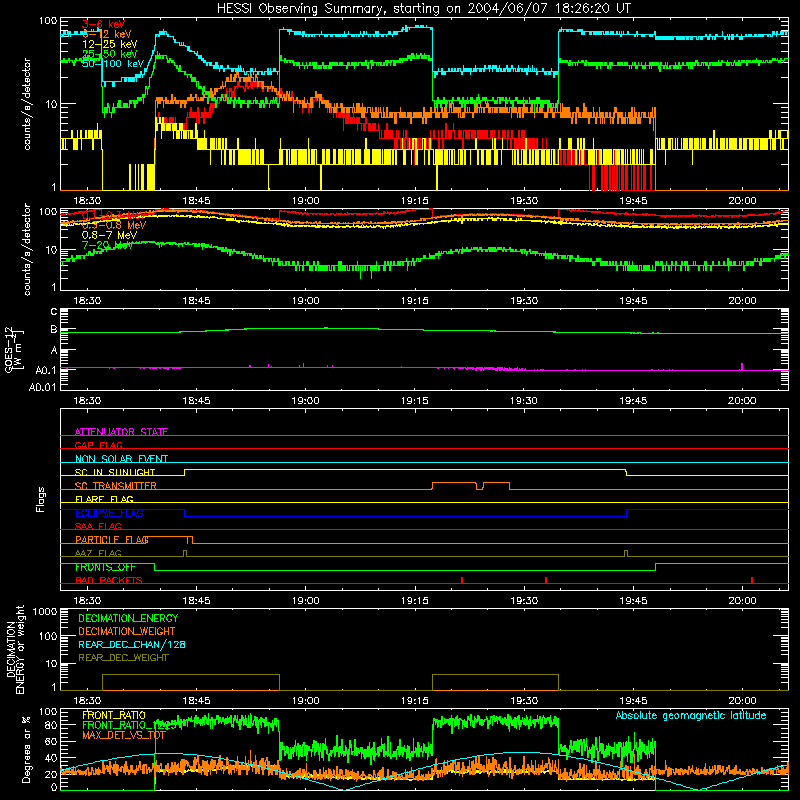Click the PARTICLE_FLAG label
This screenshot has height=800, width=800.
[x=112, y=540]
